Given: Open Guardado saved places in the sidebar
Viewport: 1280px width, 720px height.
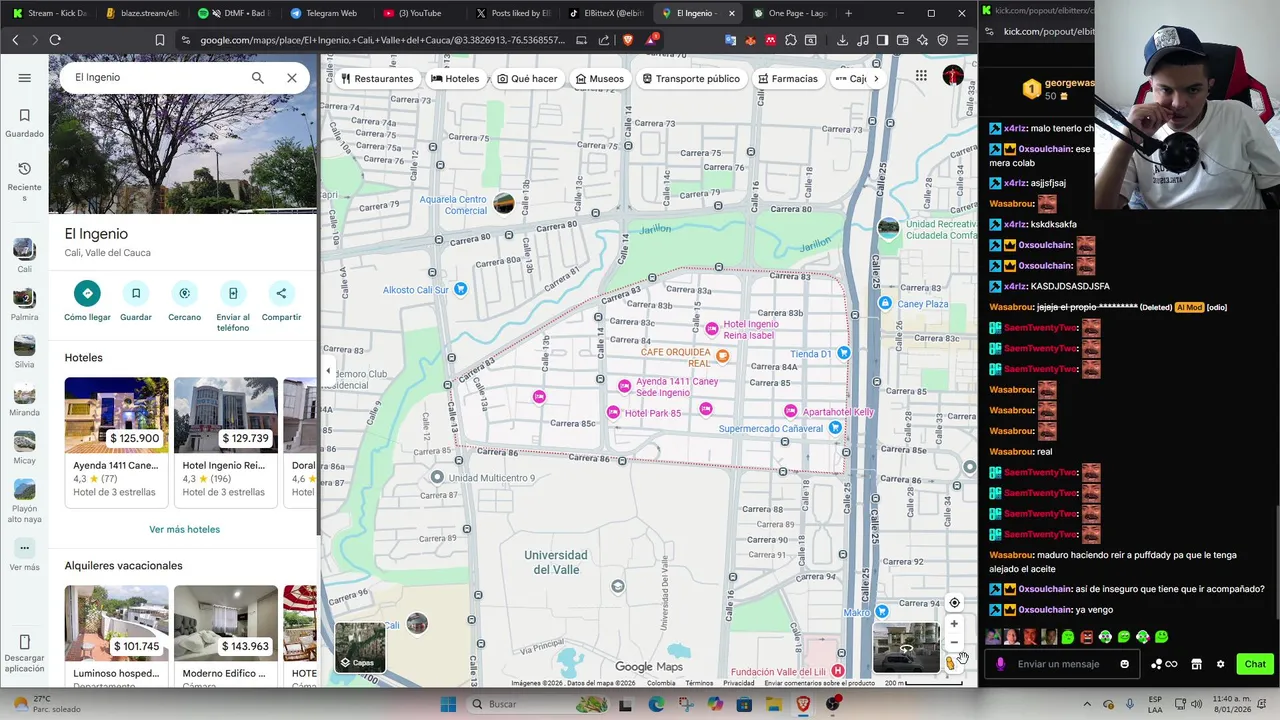Looking at the screenshot, I should click(x=24, y=123).
